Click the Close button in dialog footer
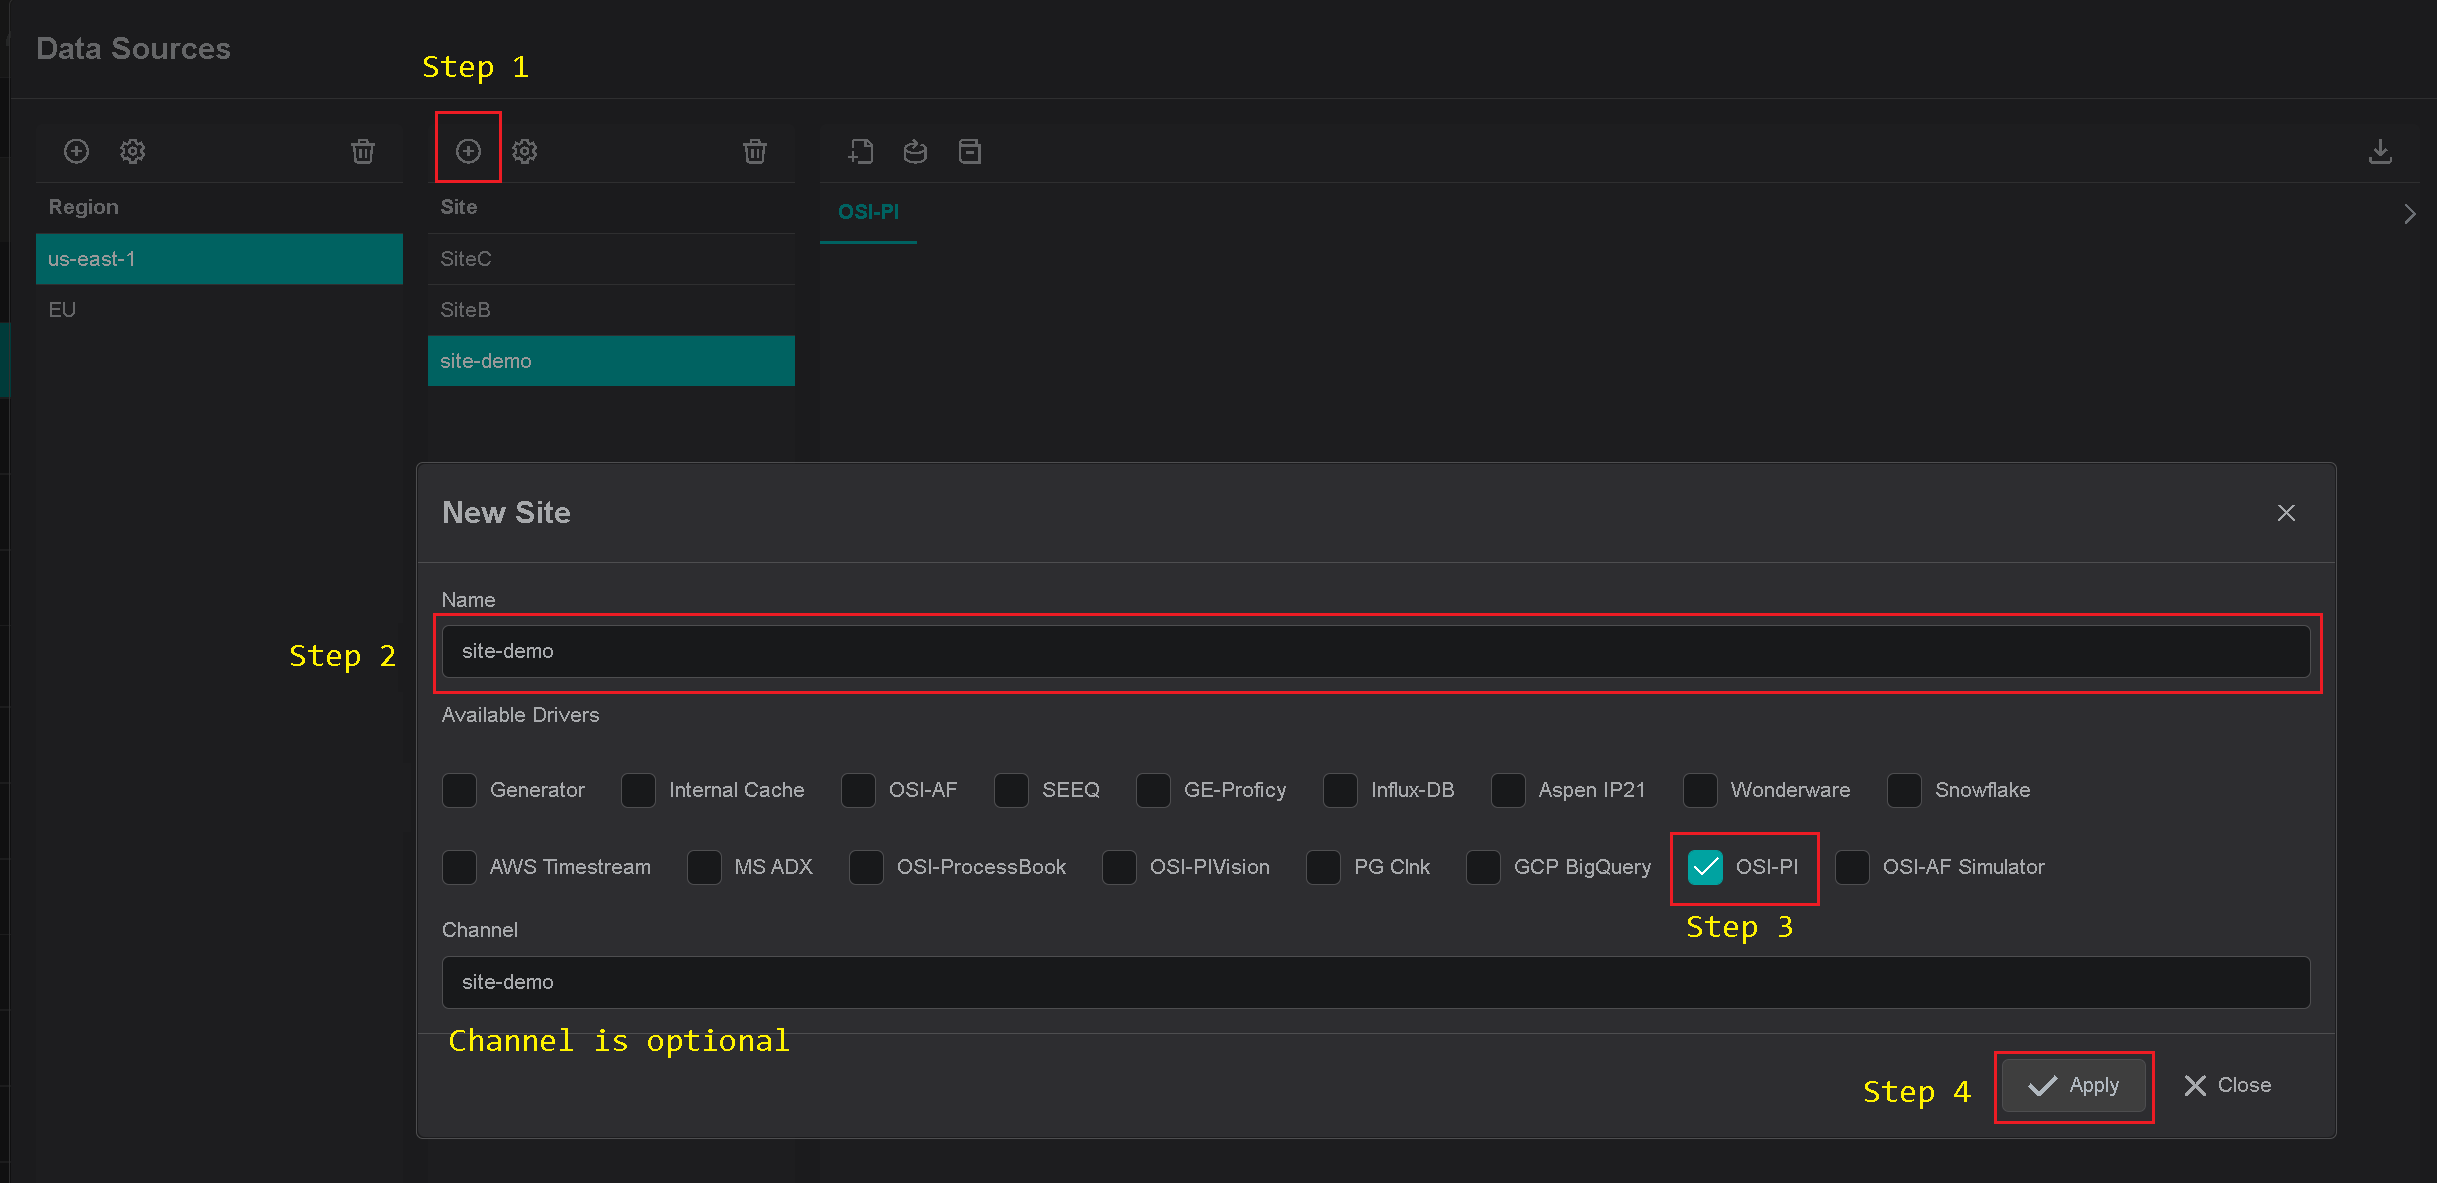The image size is (2437, 1183). pos(2228,1086)
